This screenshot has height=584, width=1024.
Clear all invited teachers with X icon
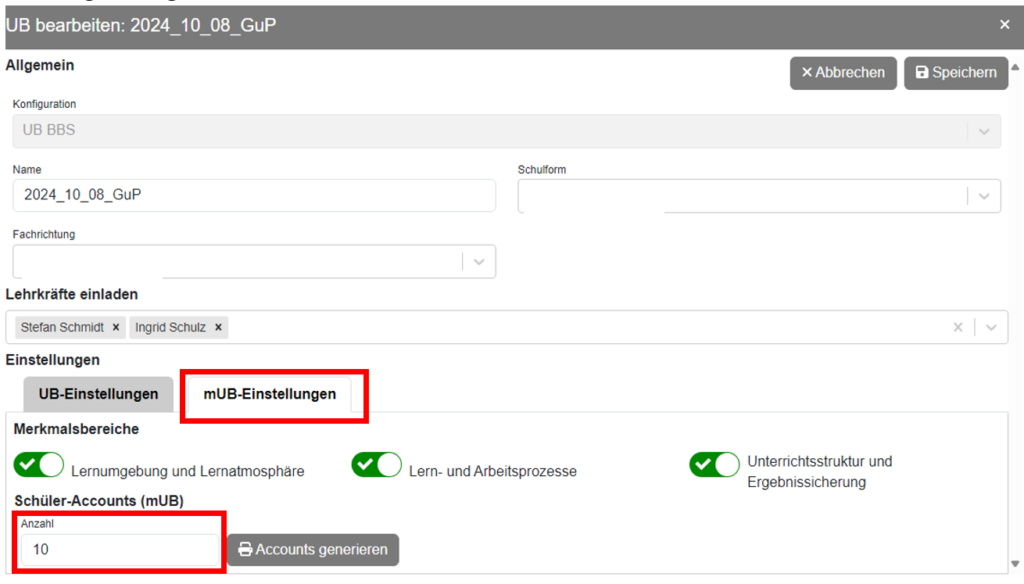point(958,327)
